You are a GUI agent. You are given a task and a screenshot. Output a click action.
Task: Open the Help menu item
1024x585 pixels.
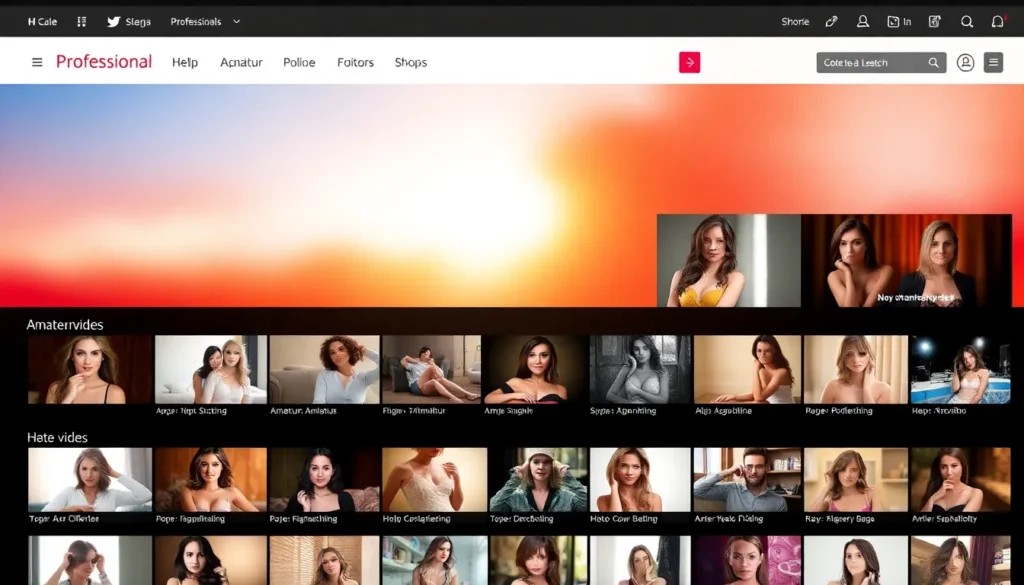185,62
